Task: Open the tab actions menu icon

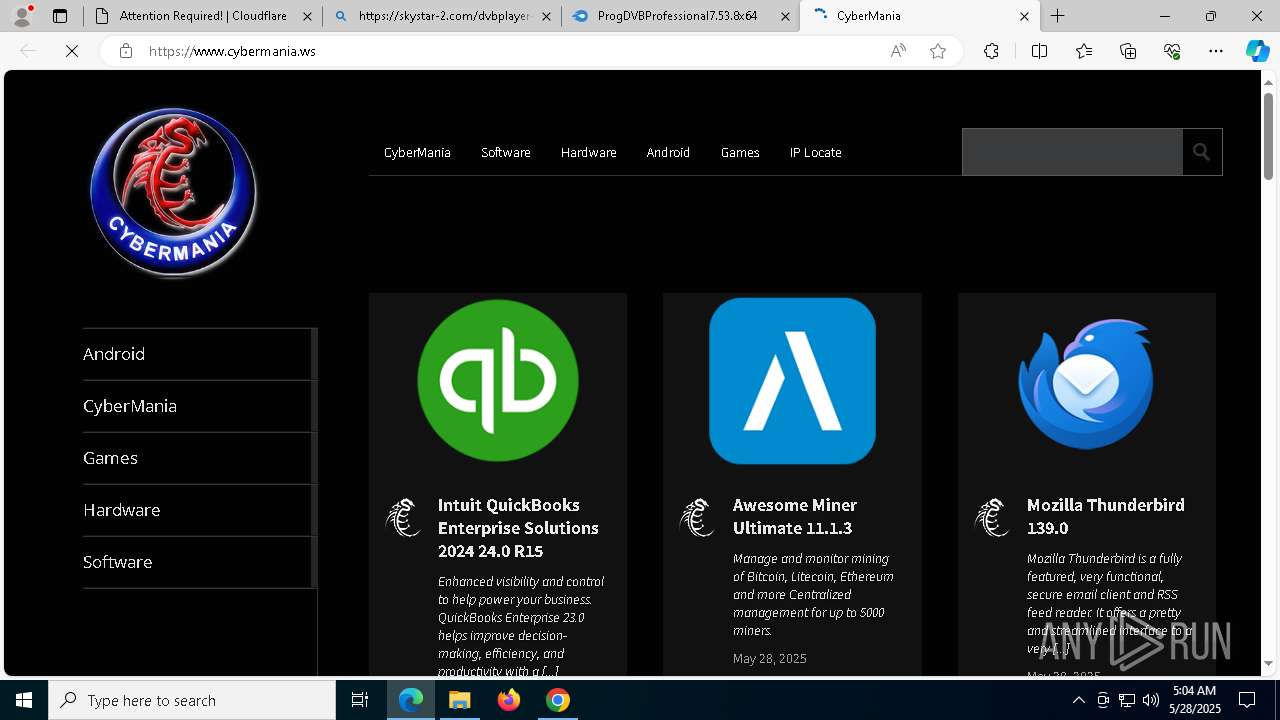Action: pyautogui.click(x=60, y=16)
